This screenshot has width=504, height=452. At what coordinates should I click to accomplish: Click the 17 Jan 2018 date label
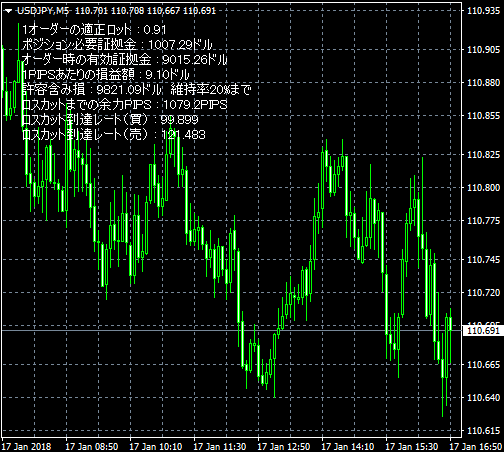click(26, 447)
